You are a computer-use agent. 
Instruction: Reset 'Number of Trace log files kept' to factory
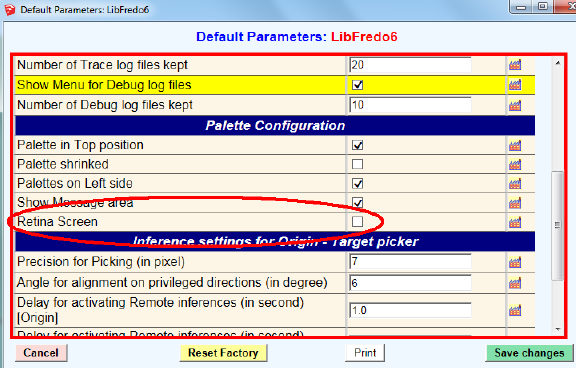tap(515, 65)
